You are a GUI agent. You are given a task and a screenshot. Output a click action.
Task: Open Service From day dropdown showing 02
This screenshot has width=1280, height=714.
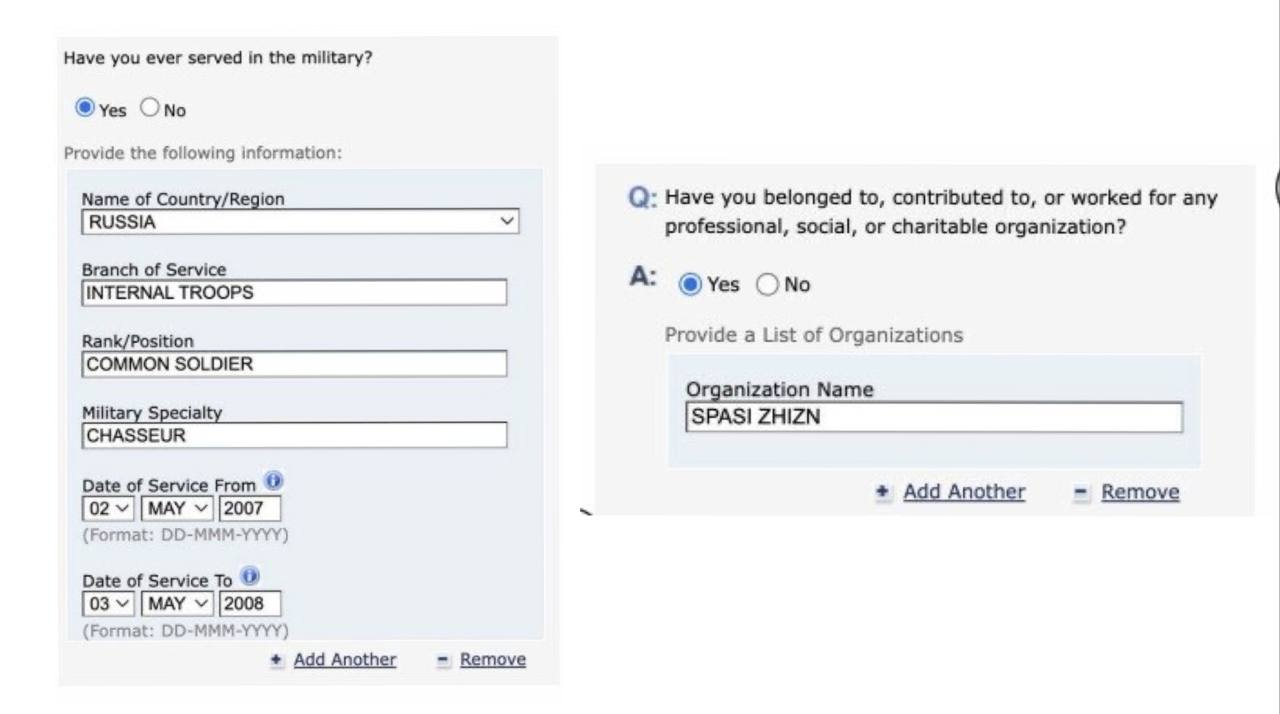(108, 508)
